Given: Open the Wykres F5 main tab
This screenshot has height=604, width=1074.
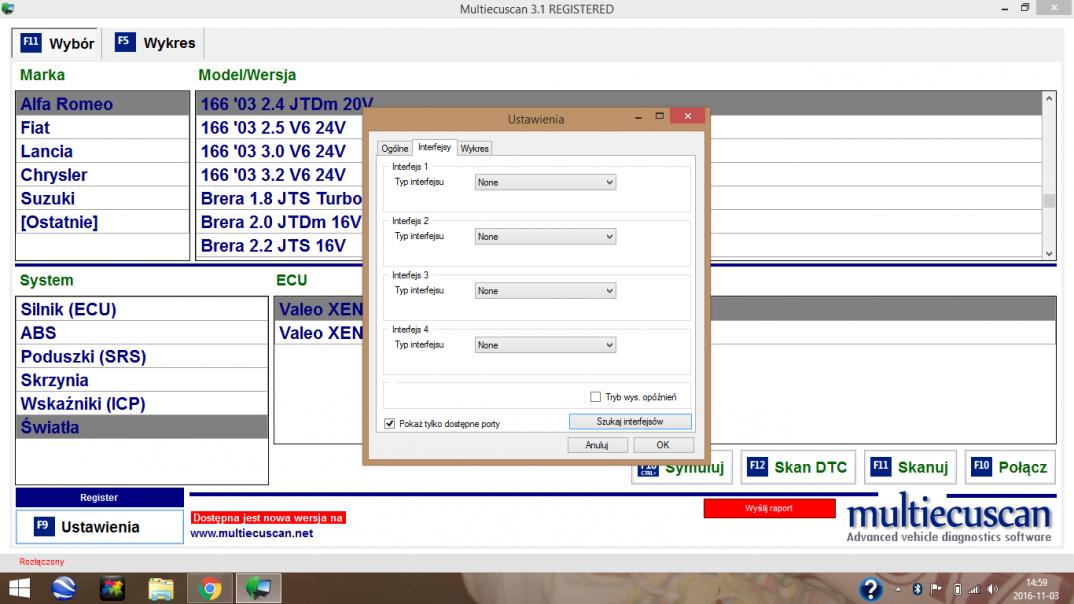Looking at the screenshot, I should (x=155, y=43).
